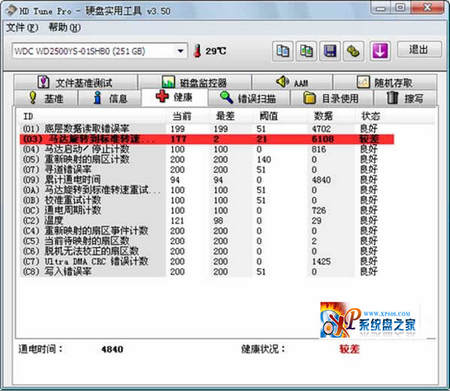Switch to the 基准 tab

46,98
